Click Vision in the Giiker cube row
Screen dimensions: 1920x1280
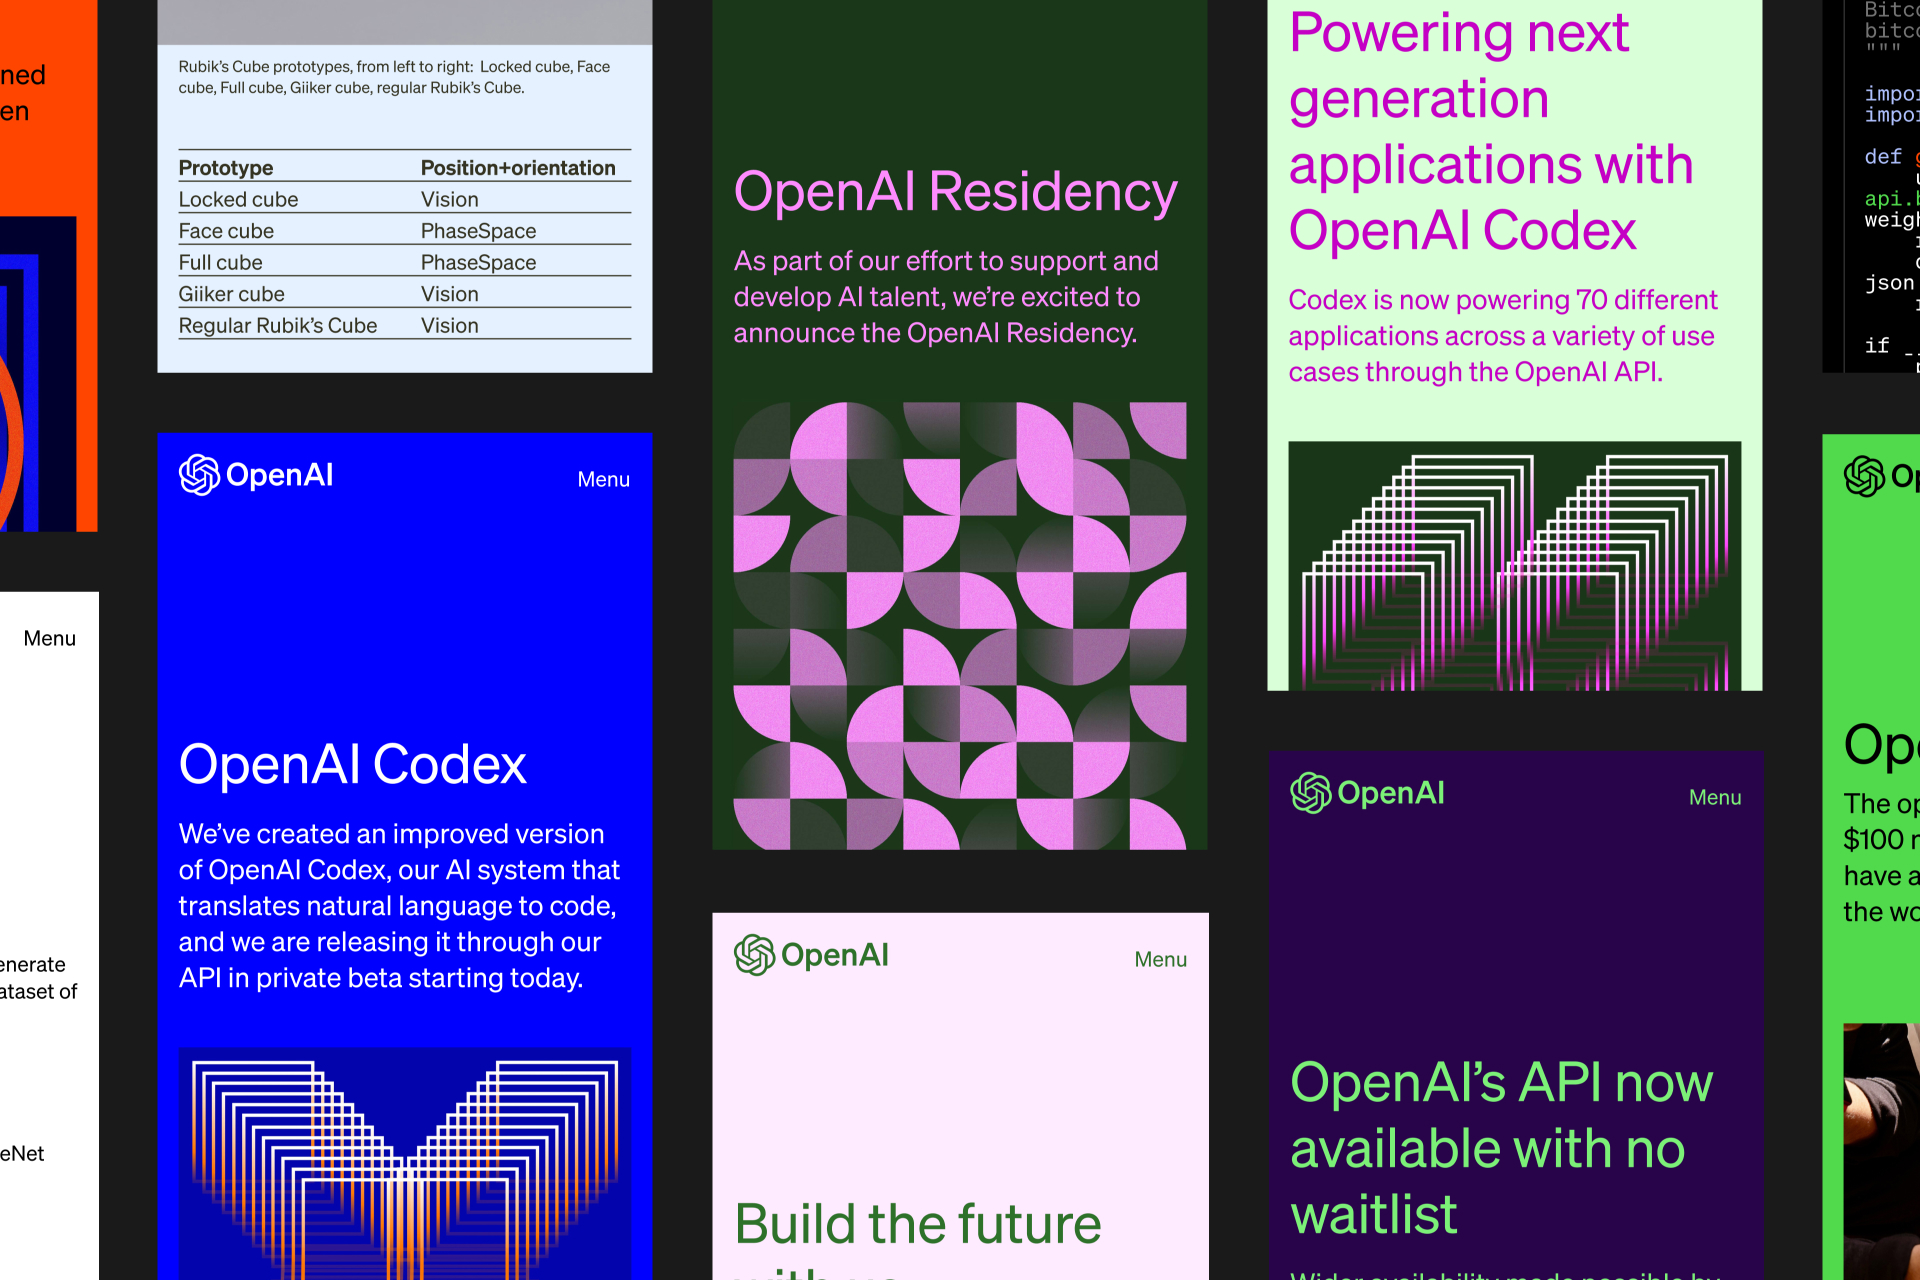point(449,294)
